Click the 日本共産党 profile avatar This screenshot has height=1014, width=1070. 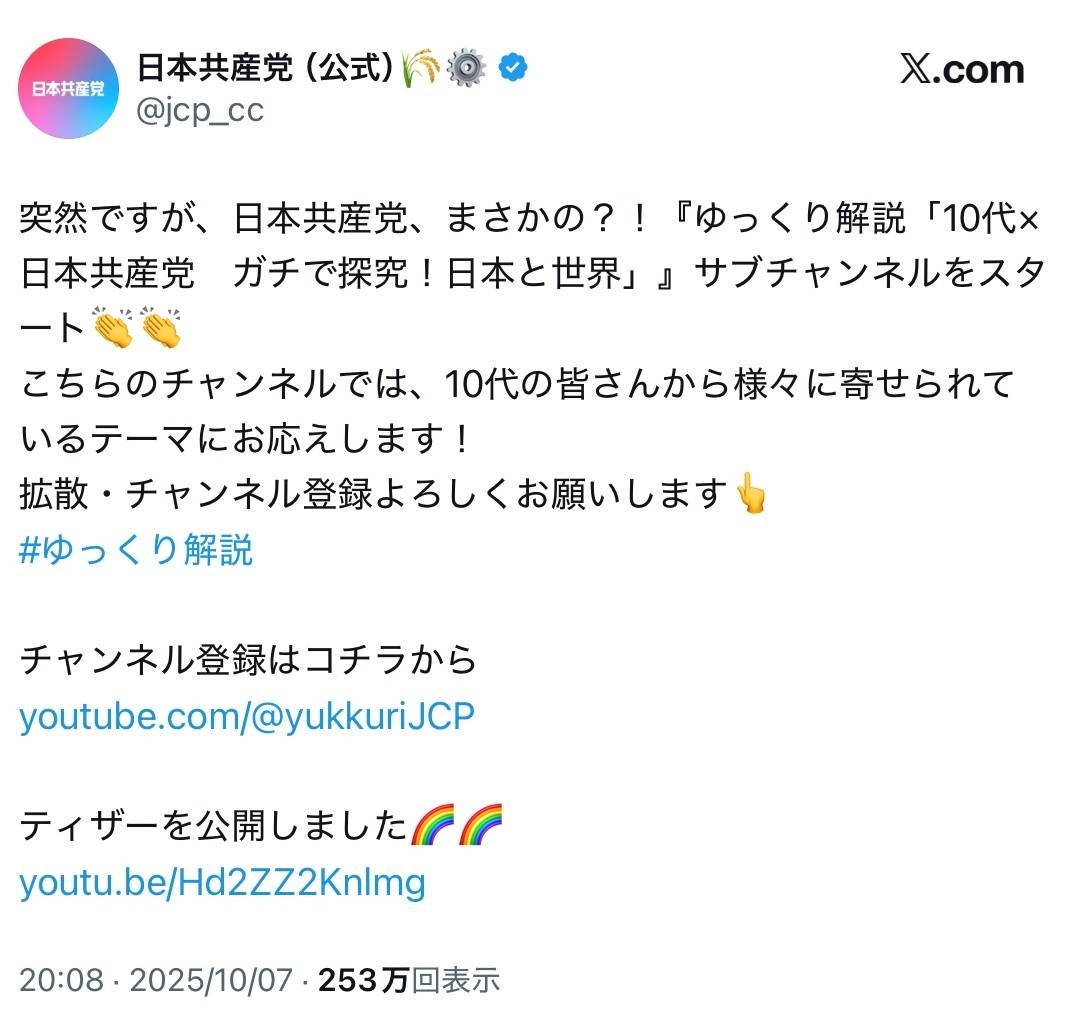[69, 88]
